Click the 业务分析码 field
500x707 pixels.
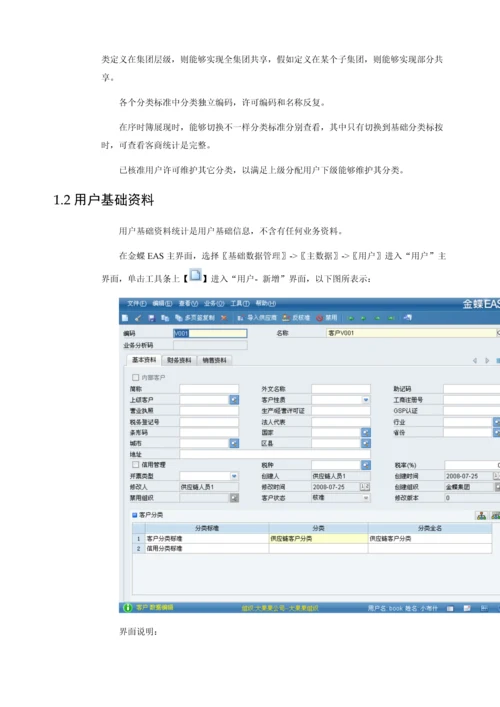pyautogui.click(x=210, y=345)
